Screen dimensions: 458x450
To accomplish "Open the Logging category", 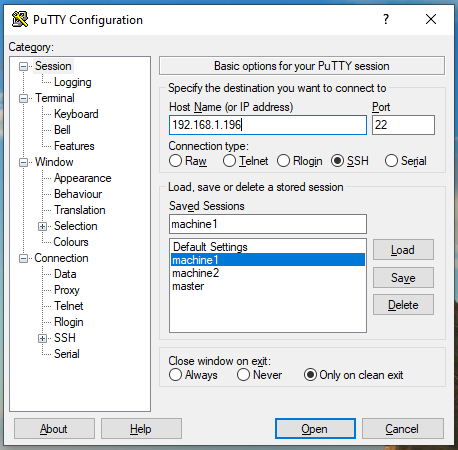I will click(73, 82).
